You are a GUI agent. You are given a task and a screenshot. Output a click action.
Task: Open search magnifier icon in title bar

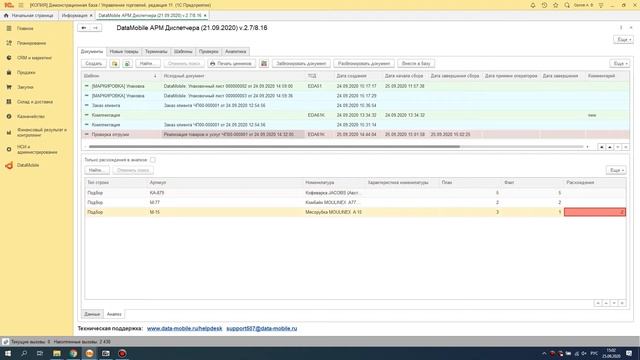(567, 5)
